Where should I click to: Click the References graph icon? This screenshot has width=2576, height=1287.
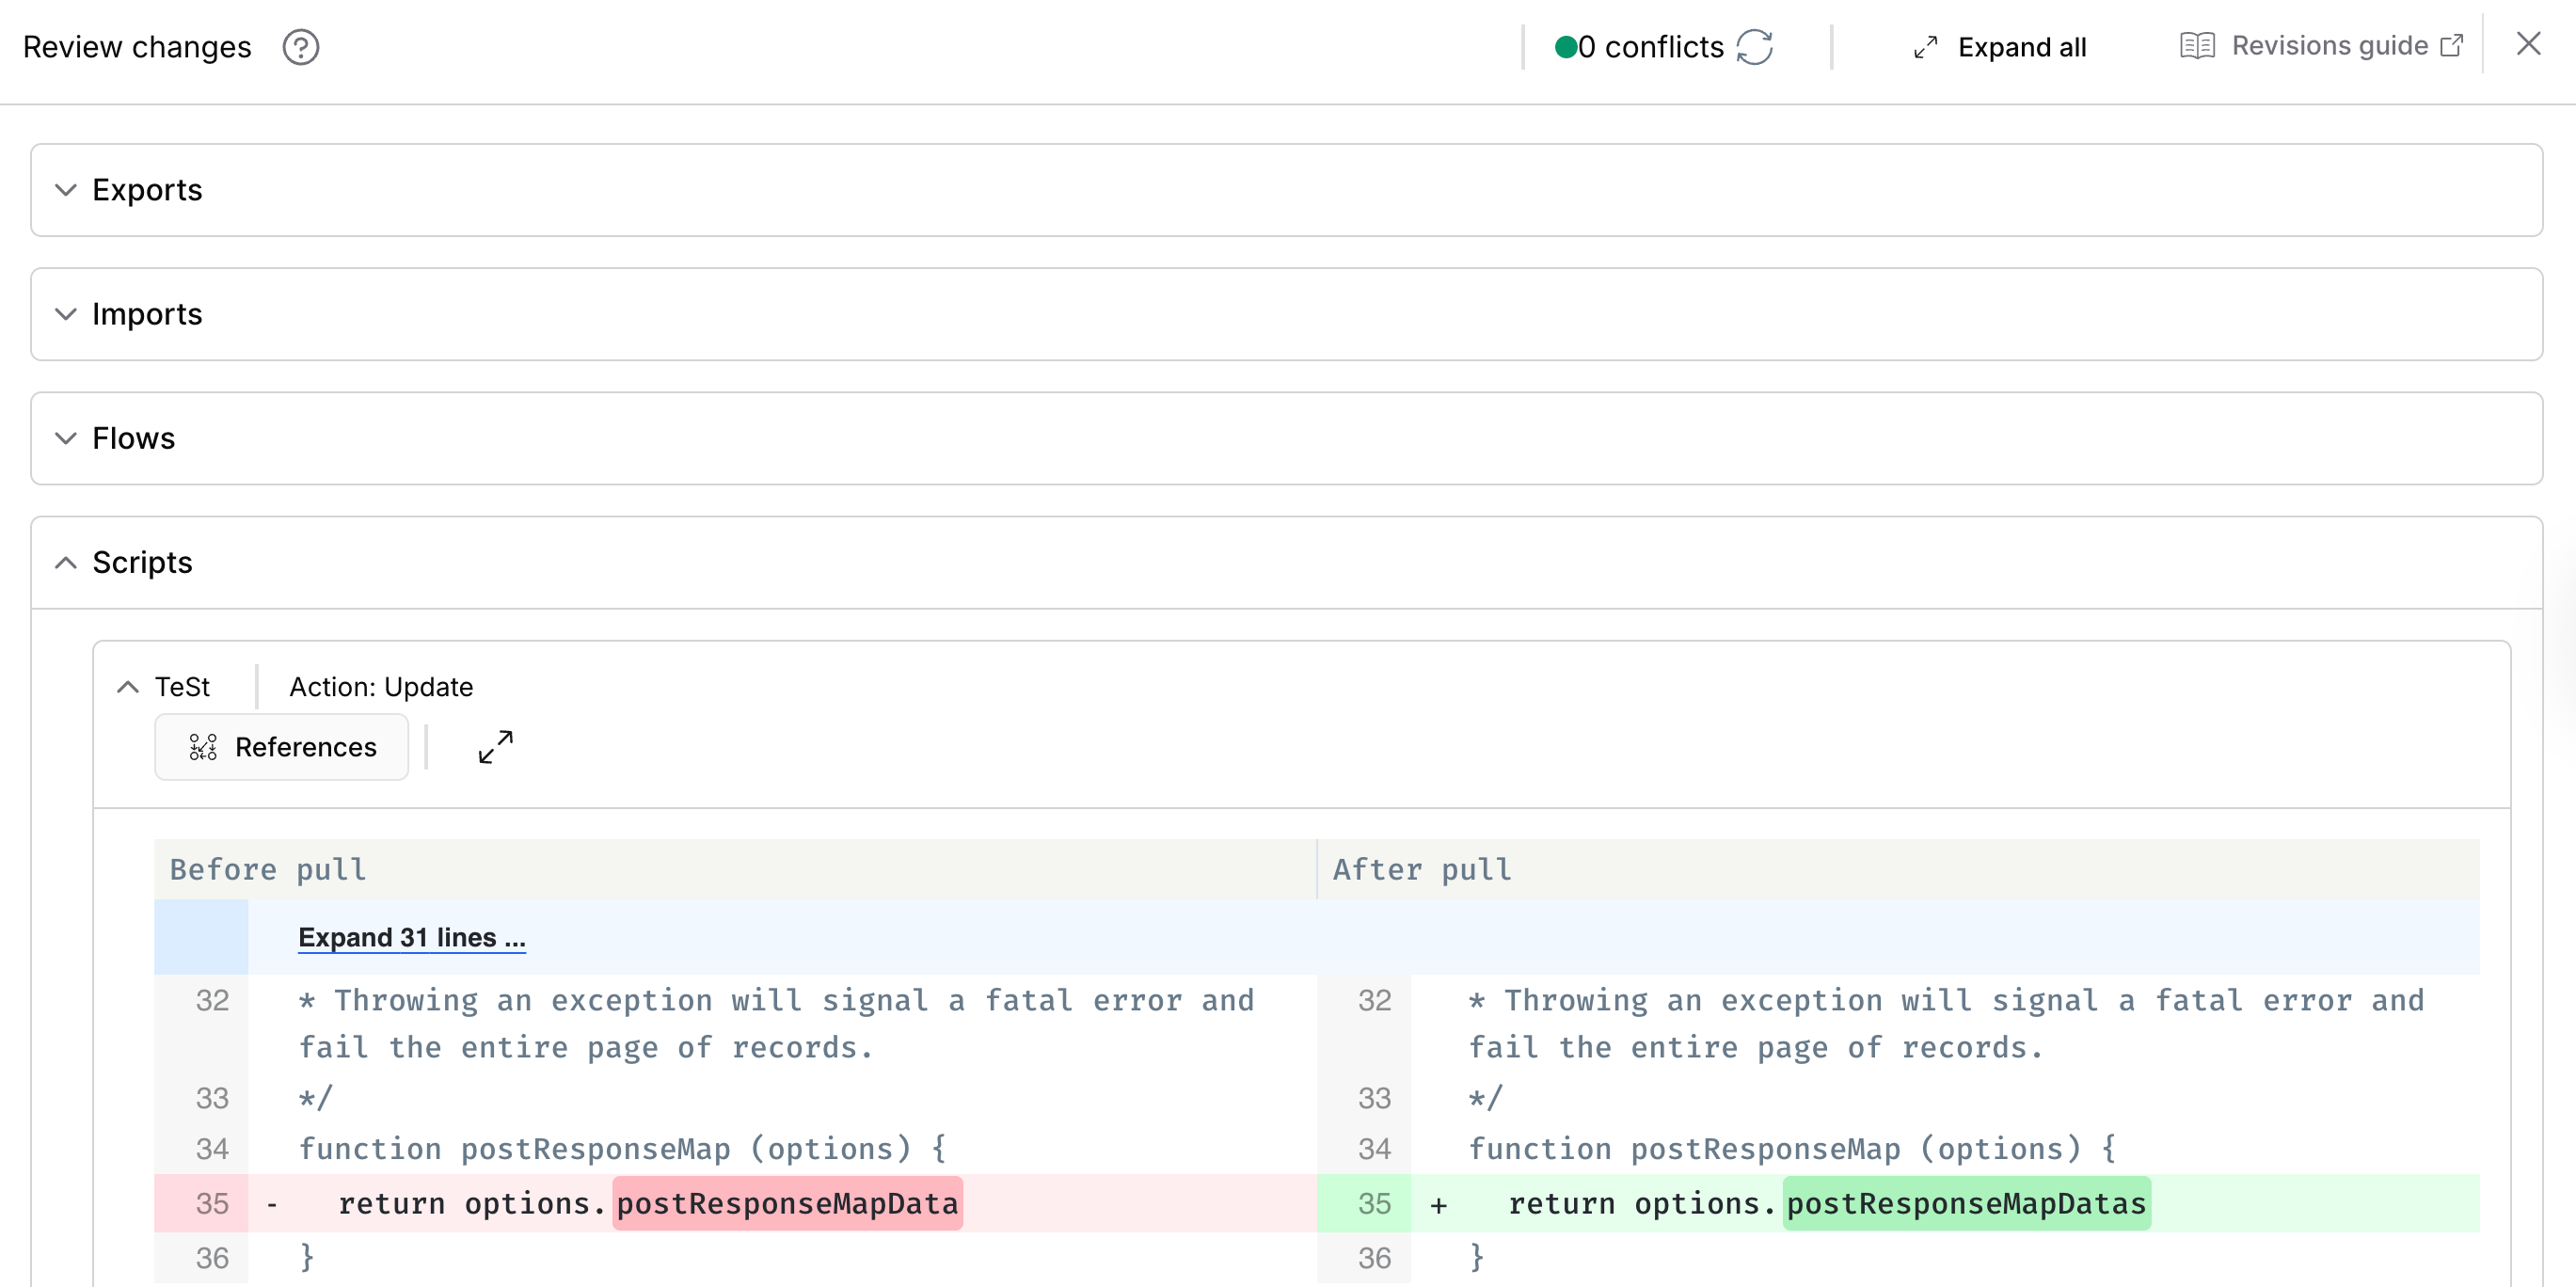pyautogui.click(x=203, y=747)
